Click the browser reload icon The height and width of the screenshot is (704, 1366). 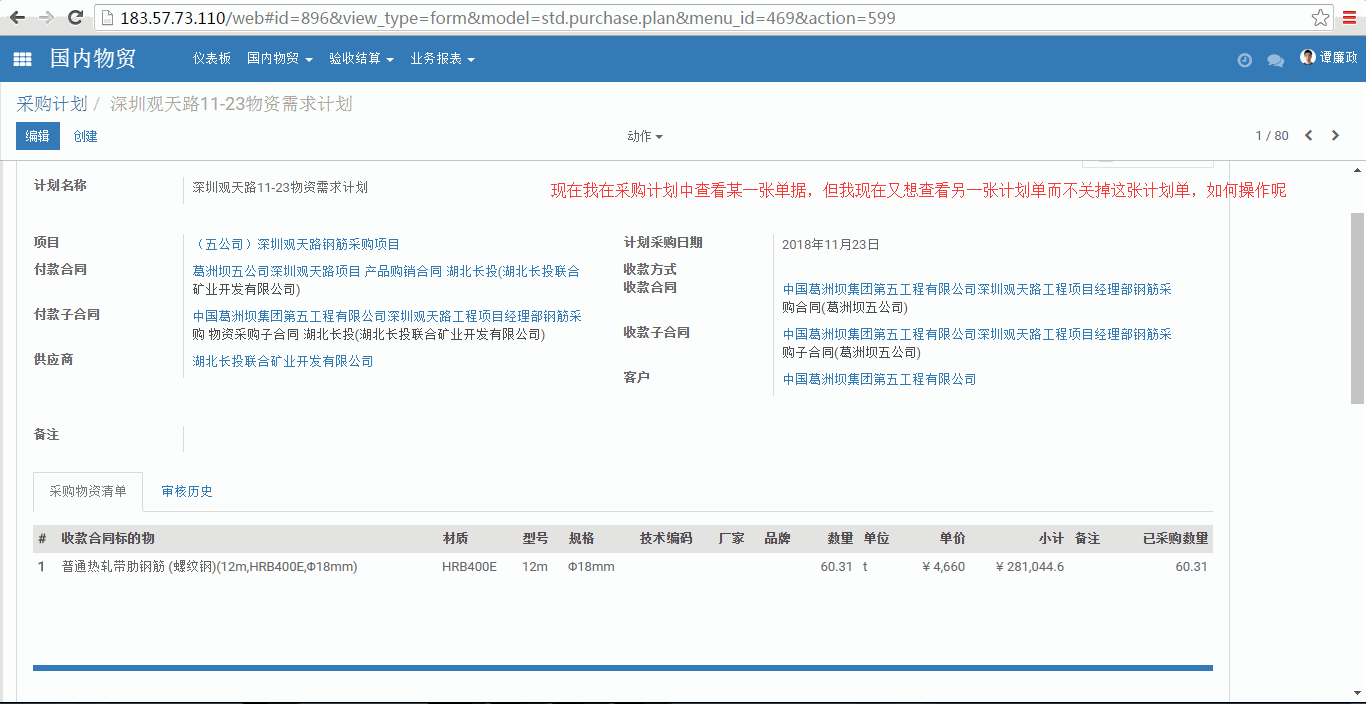(x=75, y=18)
